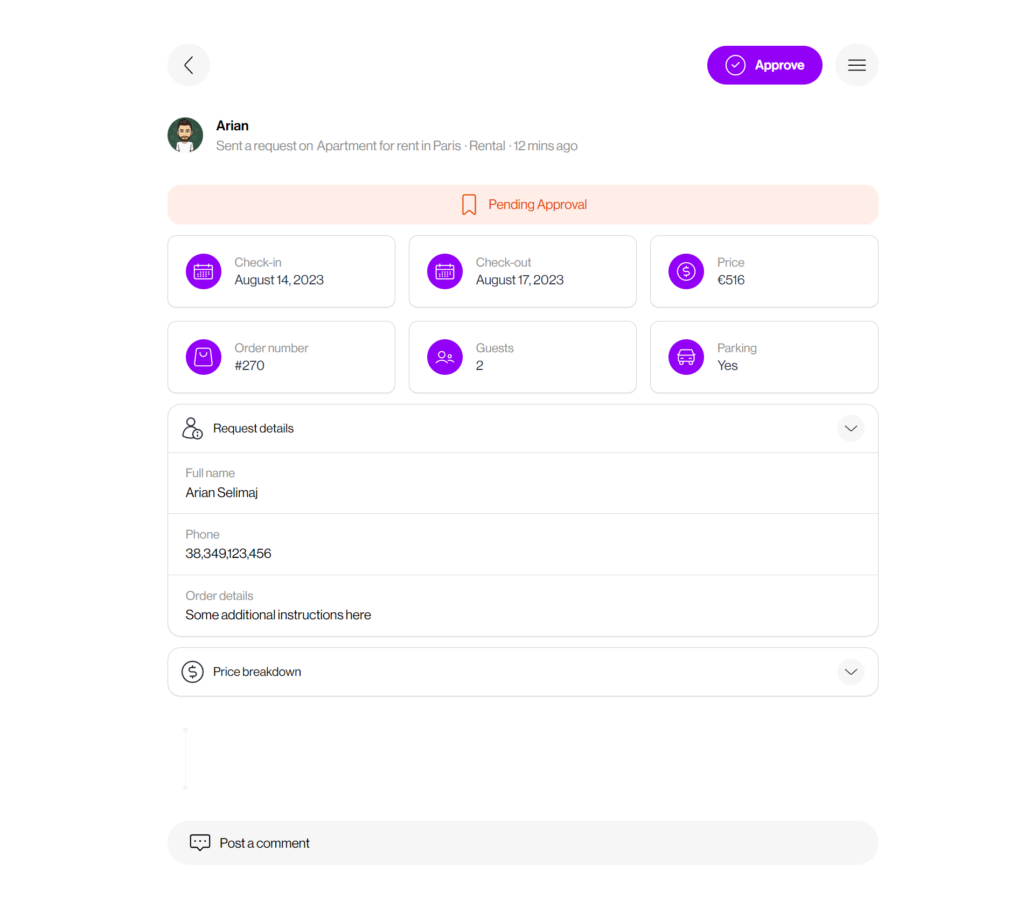Expand the Price breakdown section
1024x915 pixels.
[850, 672]
